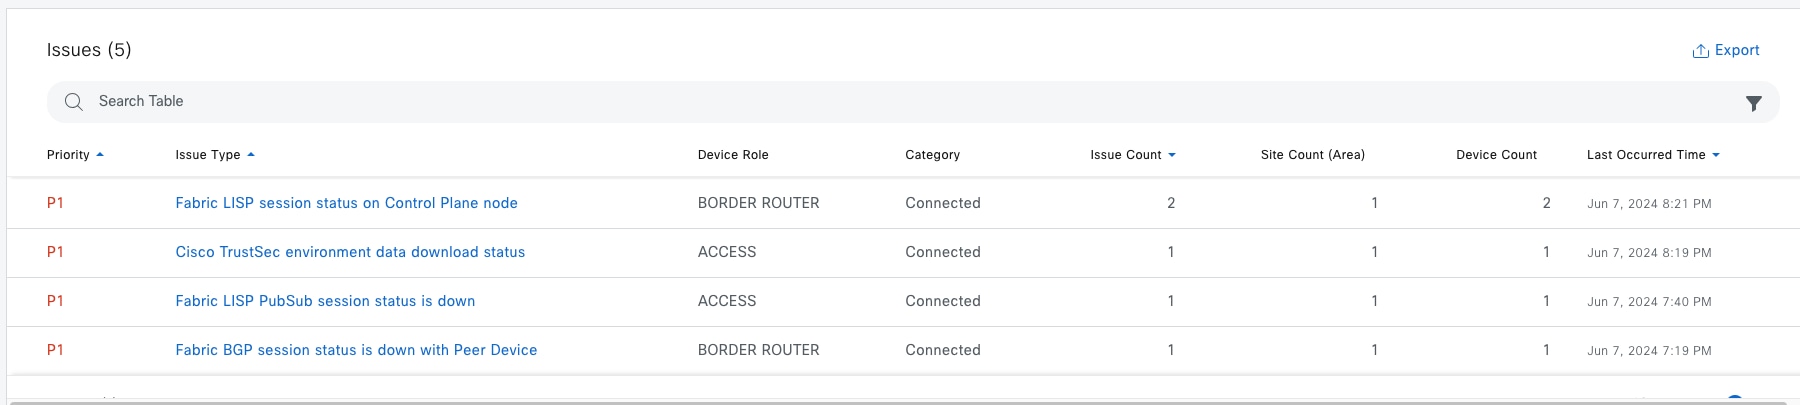Click Last Occurred Time sort arrow
This screenshot has height=405, width=1800.
click(x=1716, y=155)
